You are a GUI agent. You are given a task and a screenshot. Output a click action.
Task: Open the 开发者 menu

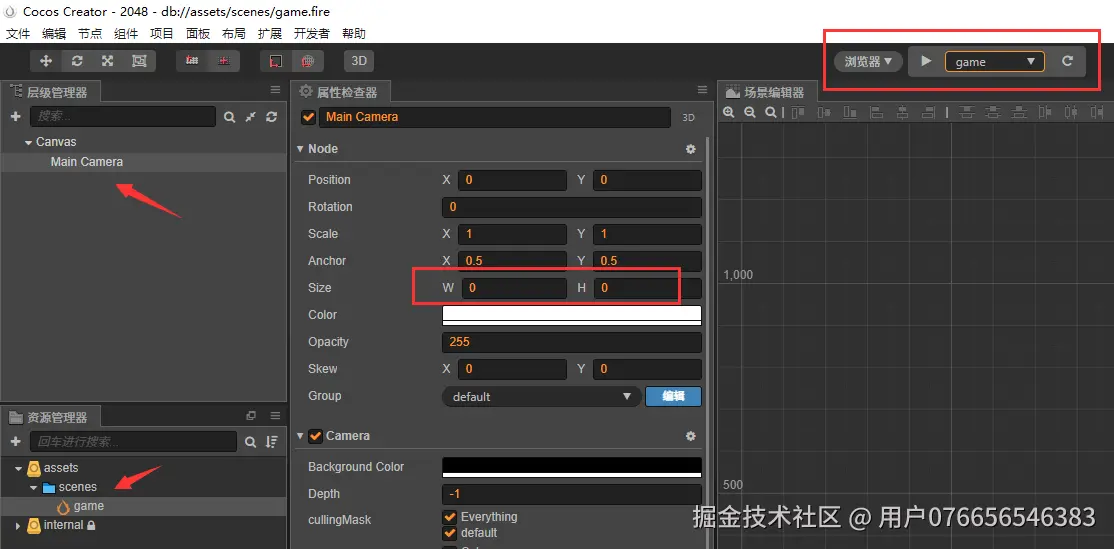click(312, 33)
